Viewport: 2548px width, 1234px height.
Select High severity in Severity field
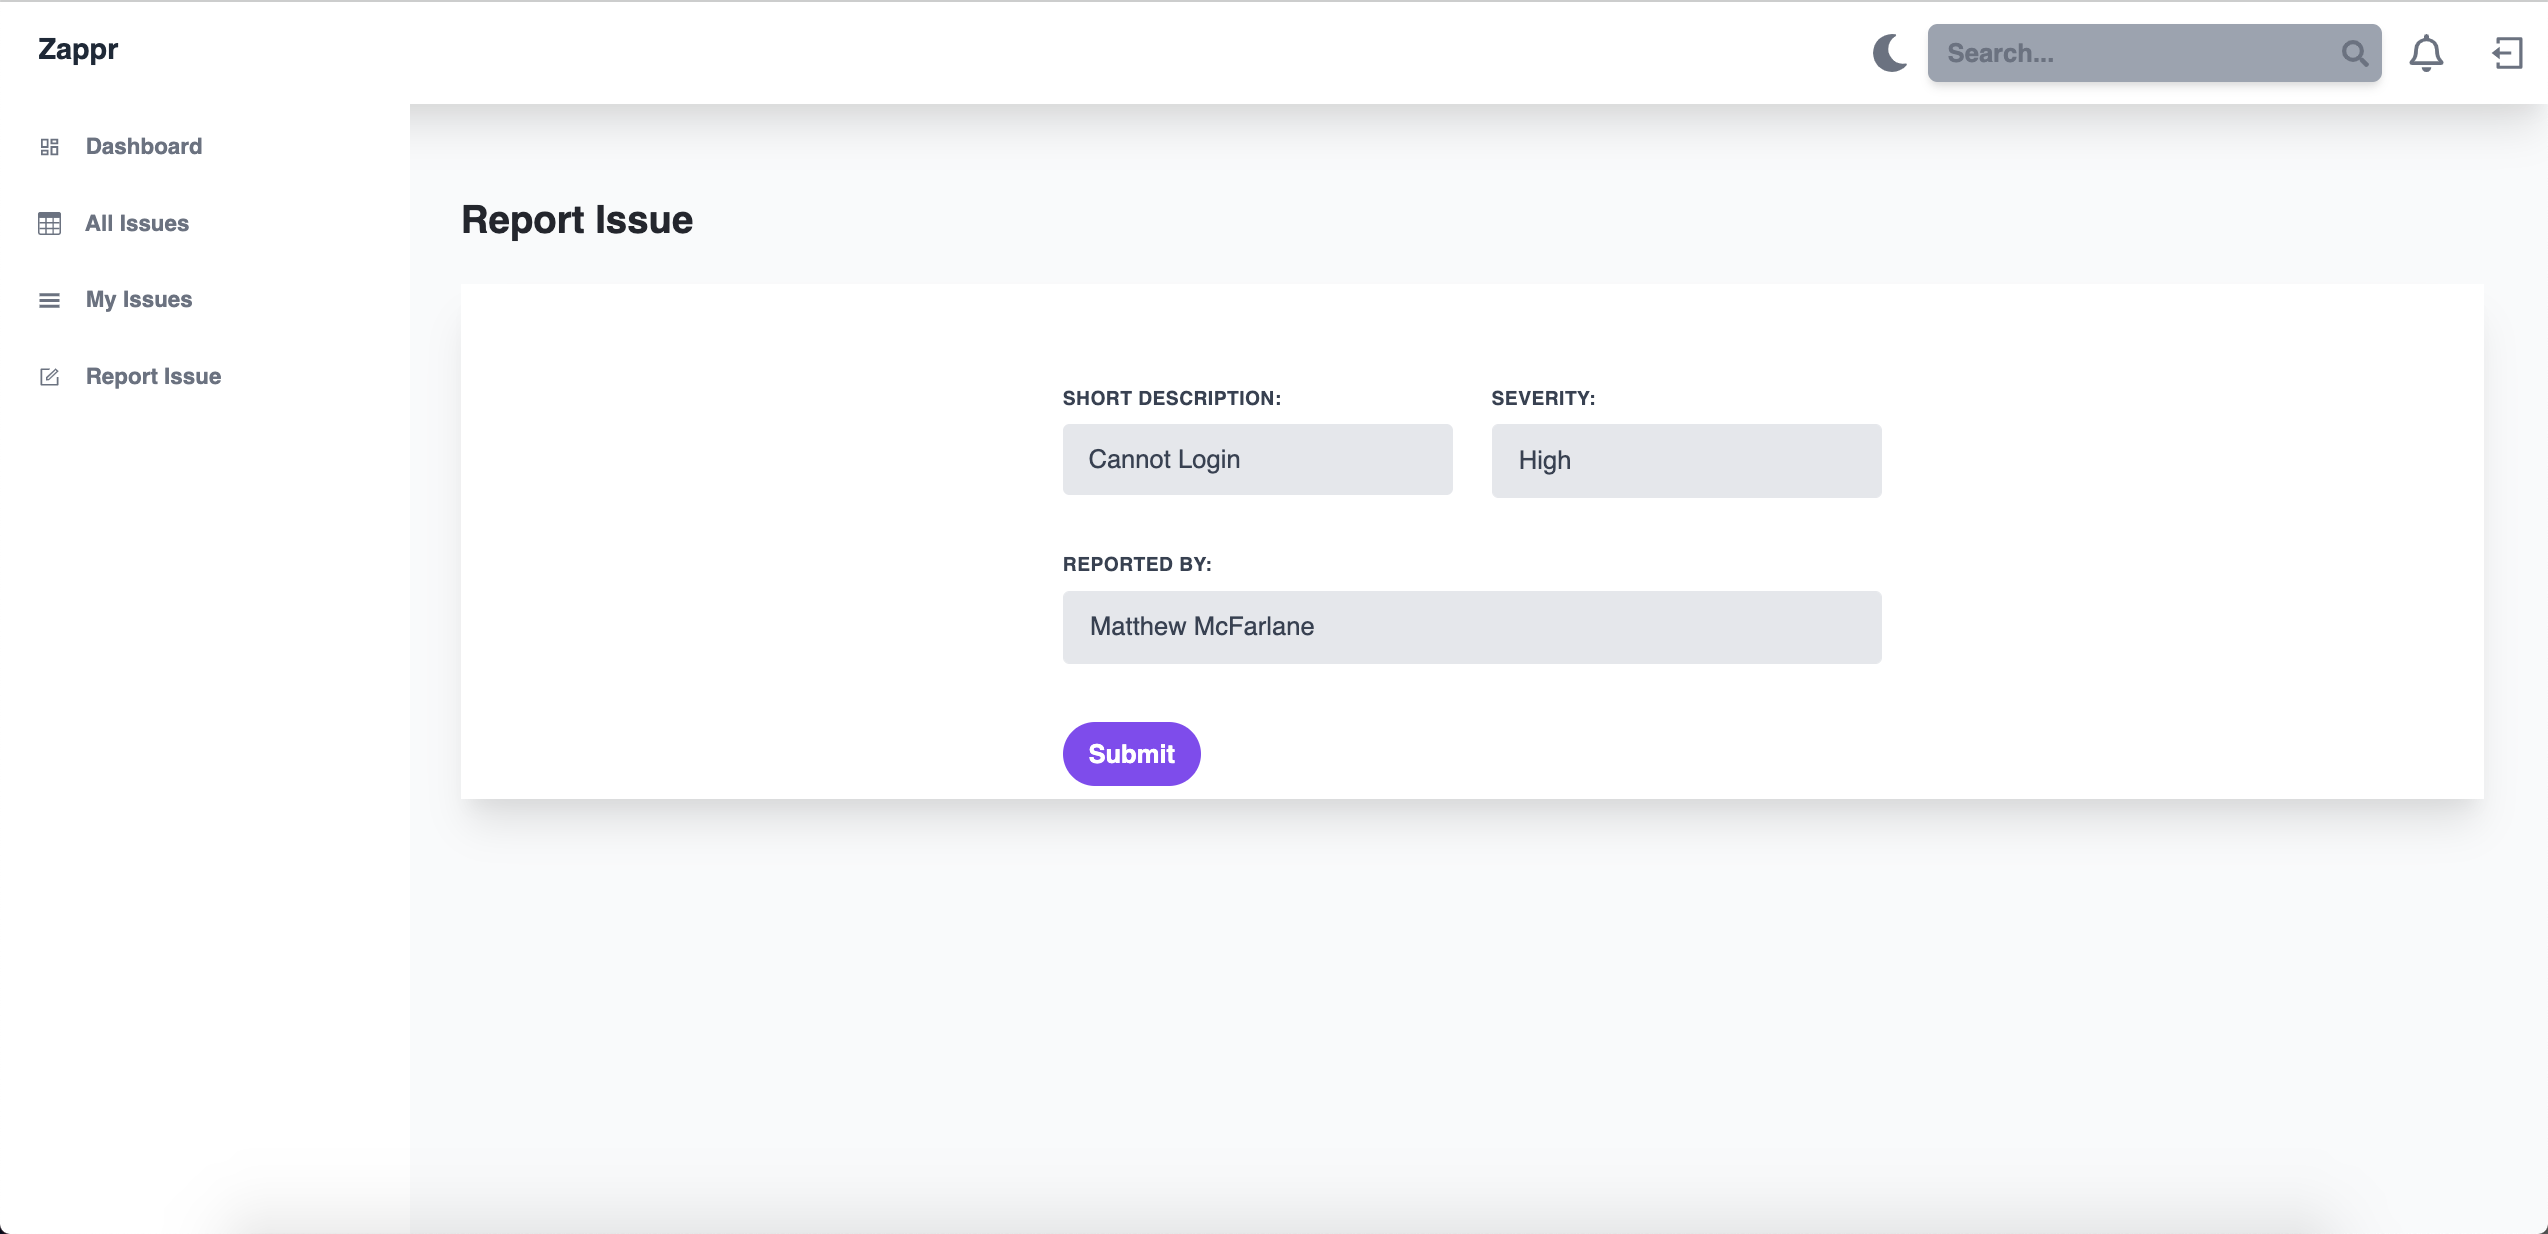pos(1687,458)
